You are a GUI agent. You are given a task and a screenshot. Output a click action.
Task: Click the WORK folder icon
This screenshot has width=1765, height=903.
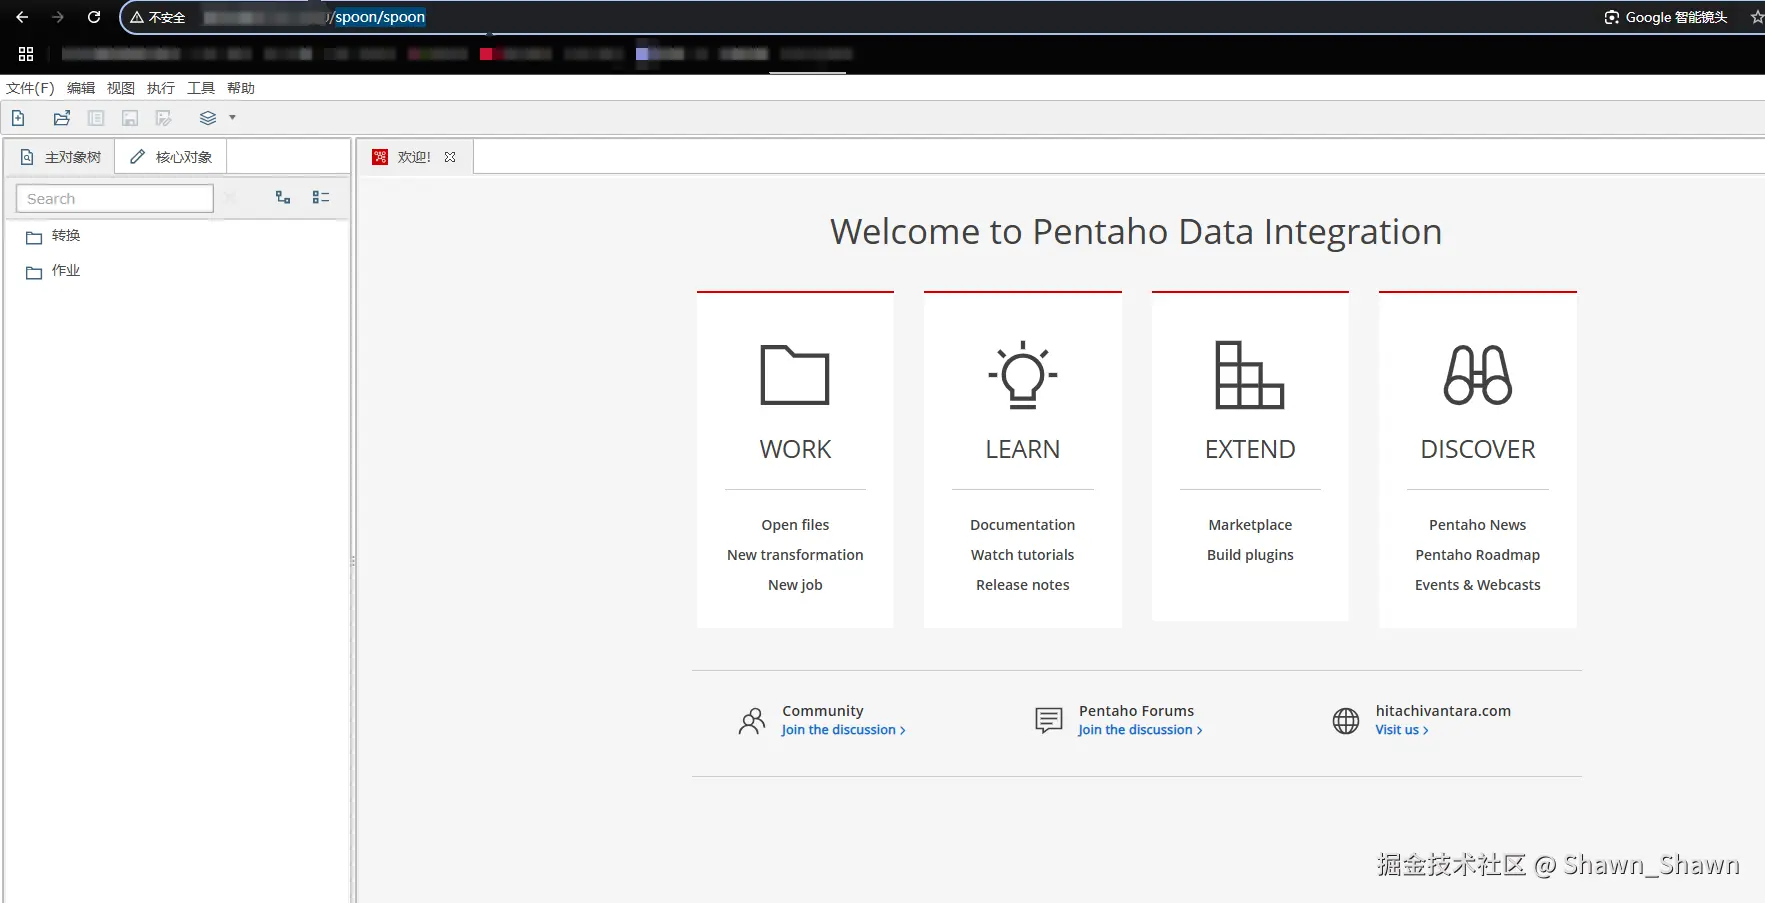pos(795,375)
